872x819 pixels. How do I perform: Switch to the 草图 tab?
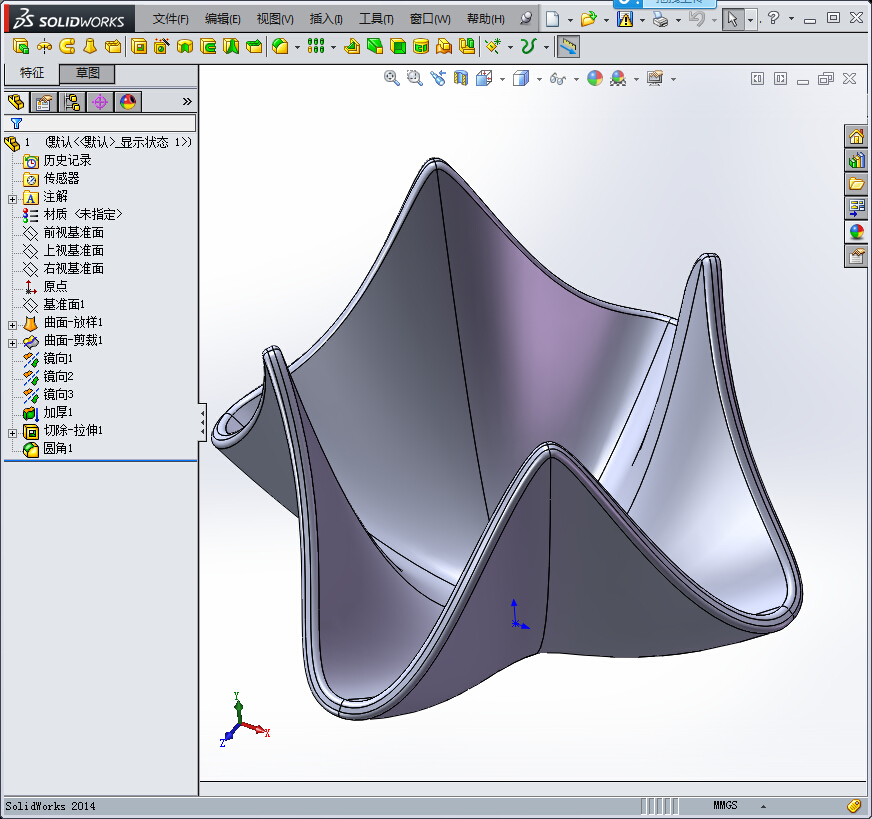(88, 73)
